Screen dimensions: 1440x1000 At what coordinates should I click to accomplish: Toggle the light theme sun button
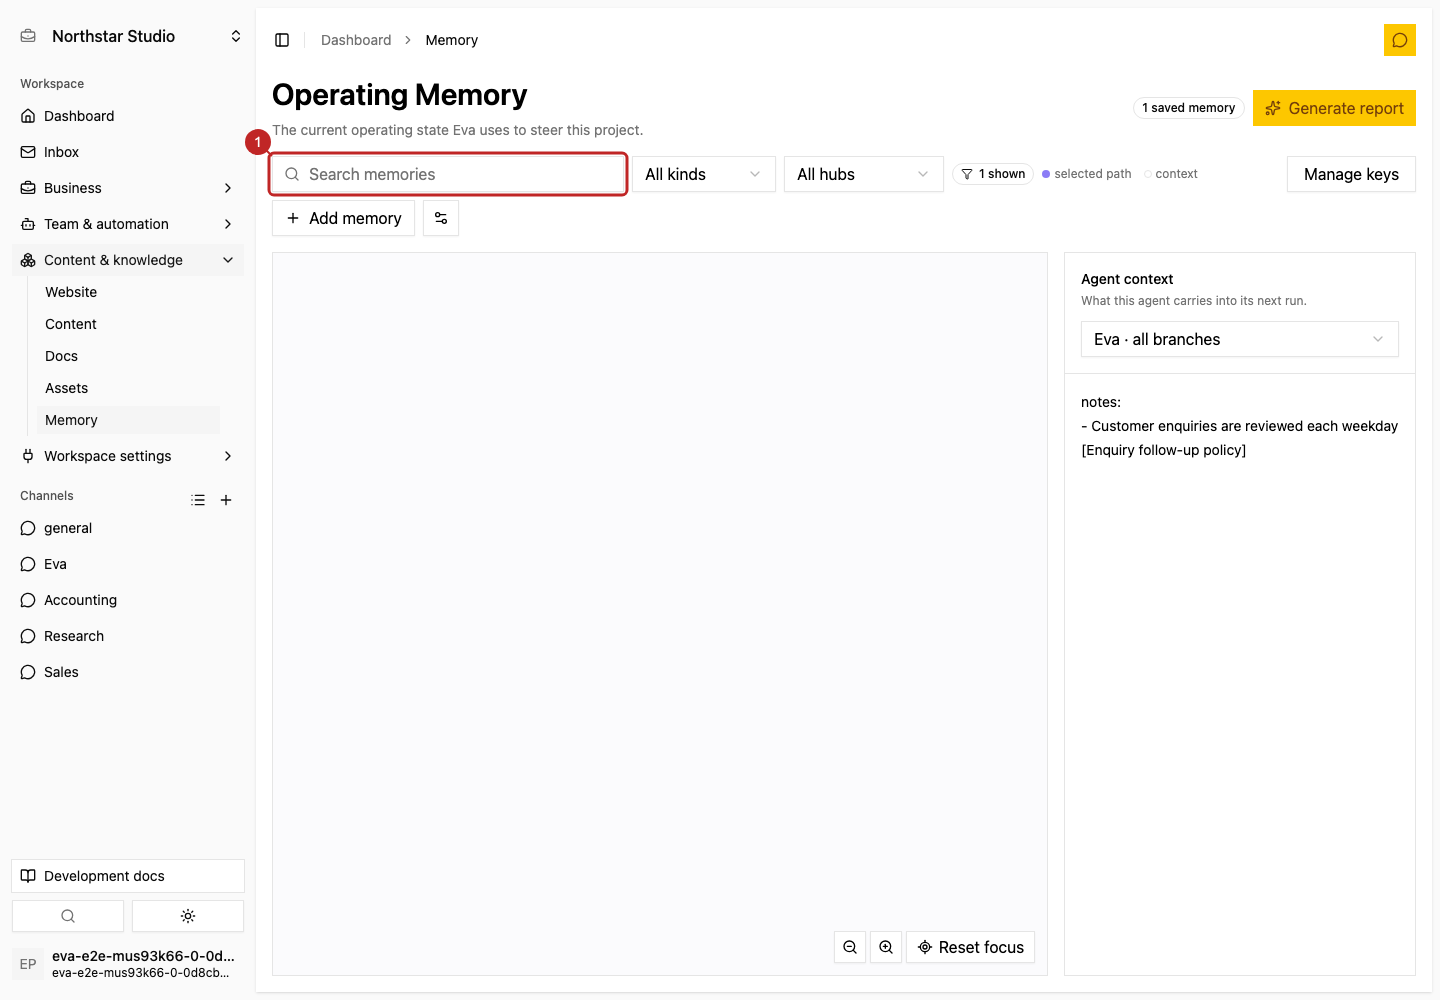(188, 916)
